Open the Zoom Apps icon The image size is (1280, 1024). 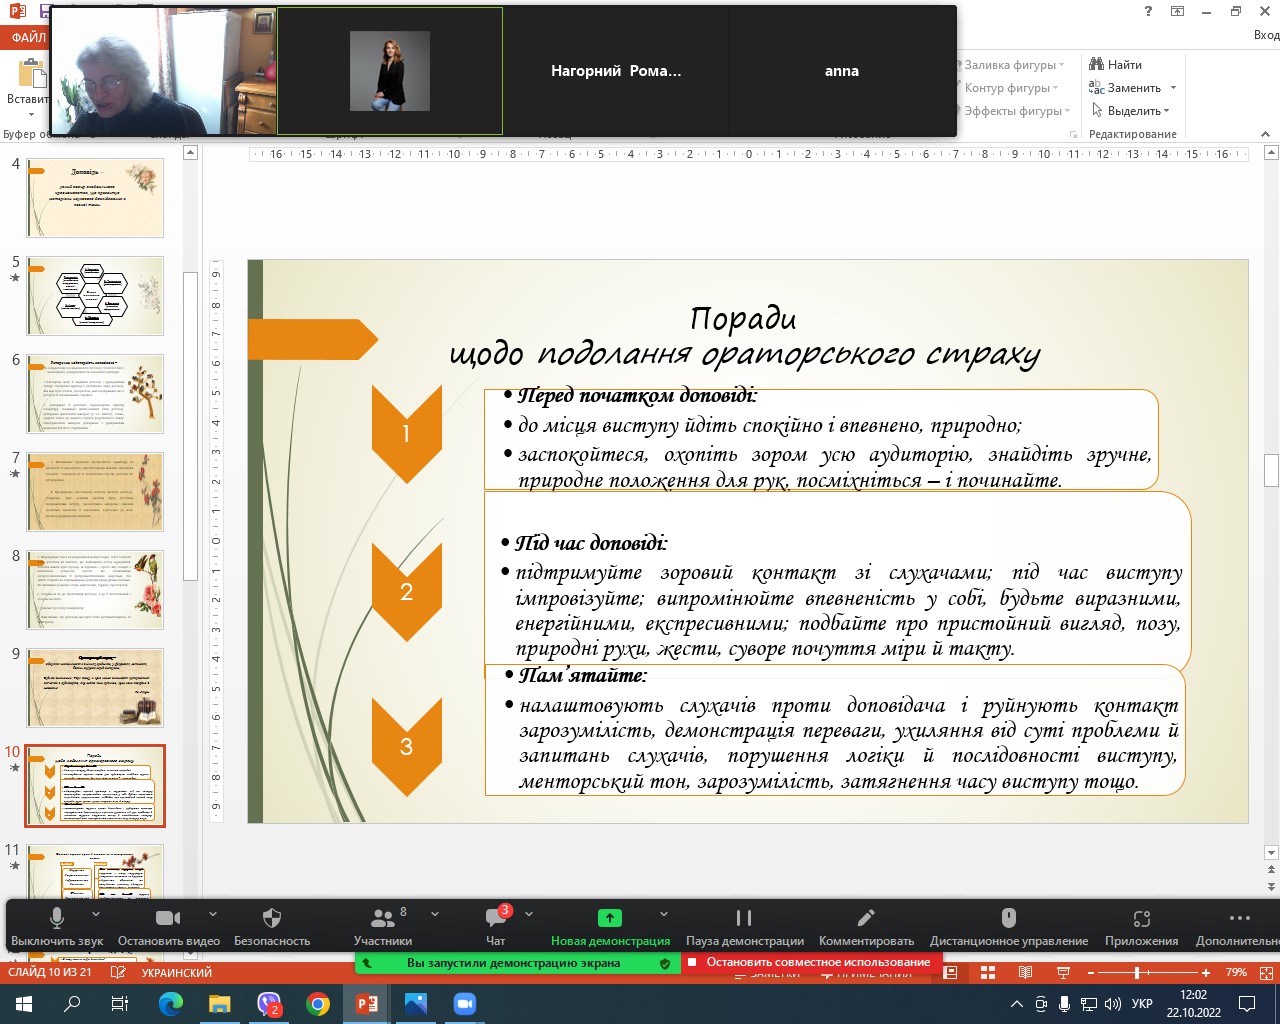(x=1141, y=918)
